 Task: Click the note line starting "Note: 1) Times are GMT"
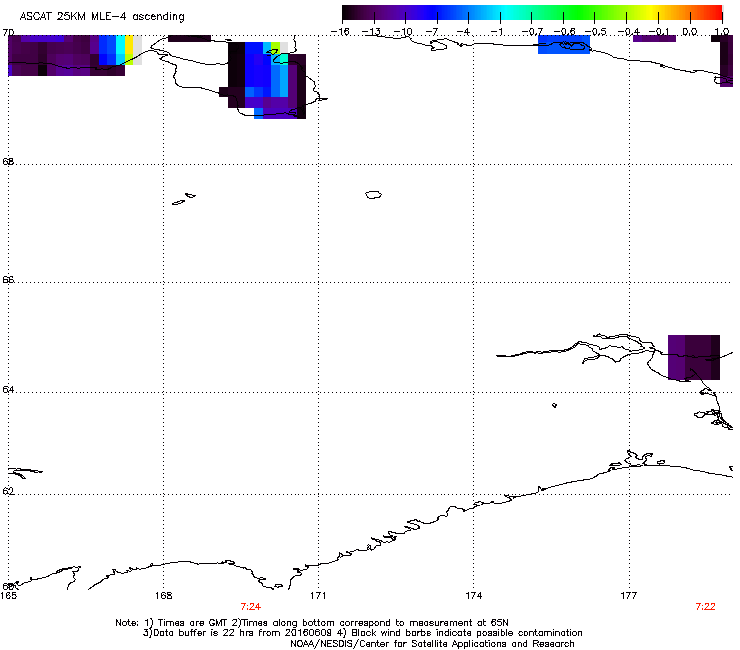(312, 623)
